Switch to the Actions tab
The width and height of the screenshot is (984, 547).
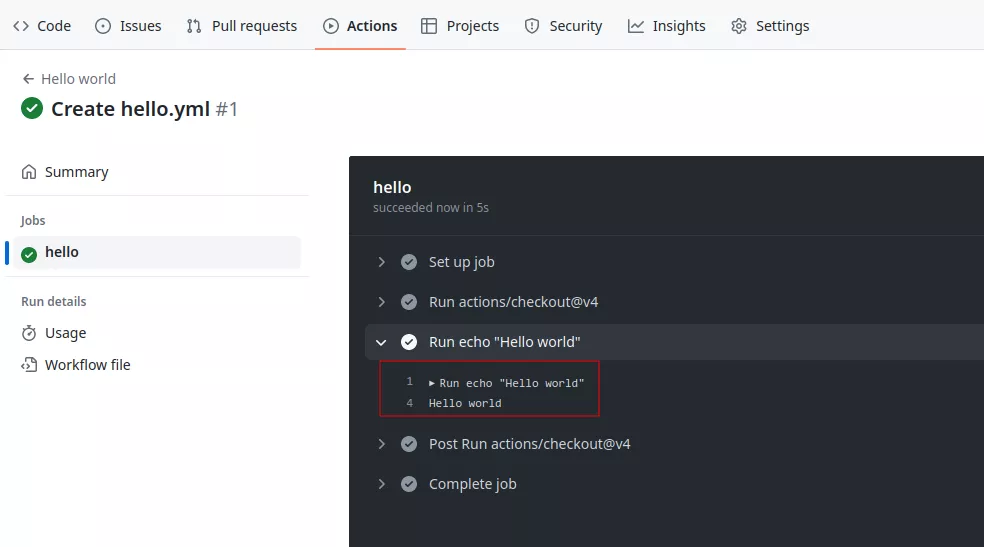coord(360,26)
